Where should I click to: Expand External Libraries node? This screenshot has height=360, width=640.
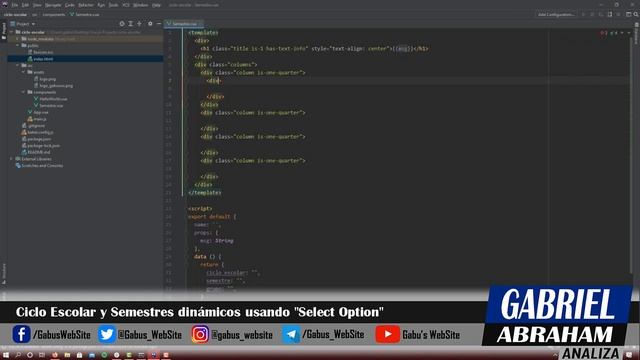coord(12,159)
